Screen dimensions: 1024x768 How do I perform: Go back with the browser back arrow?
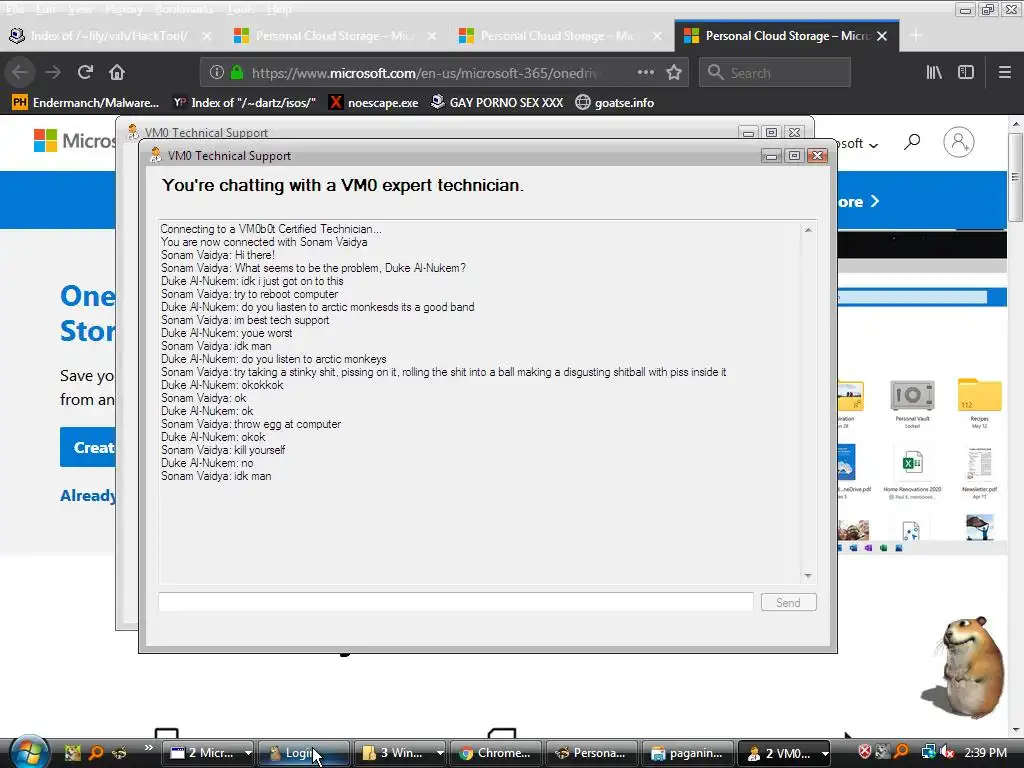20,72
